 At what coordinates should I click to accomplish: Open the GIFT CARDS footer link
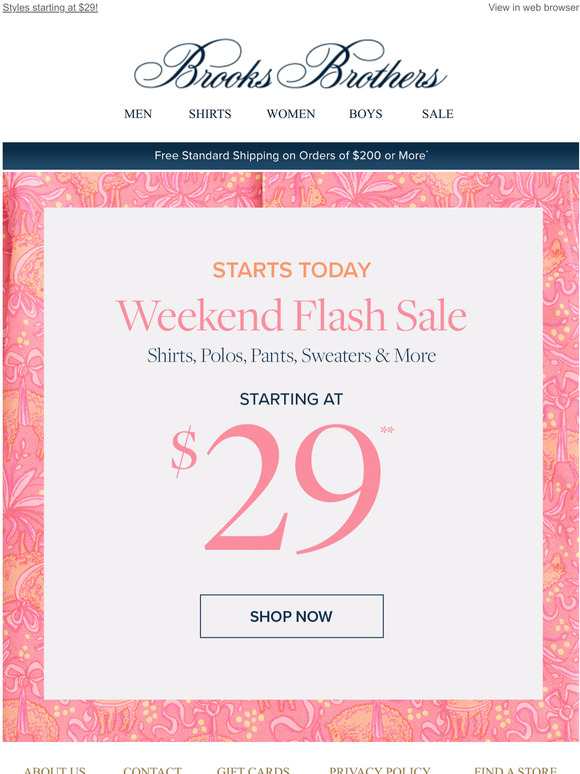253,770
